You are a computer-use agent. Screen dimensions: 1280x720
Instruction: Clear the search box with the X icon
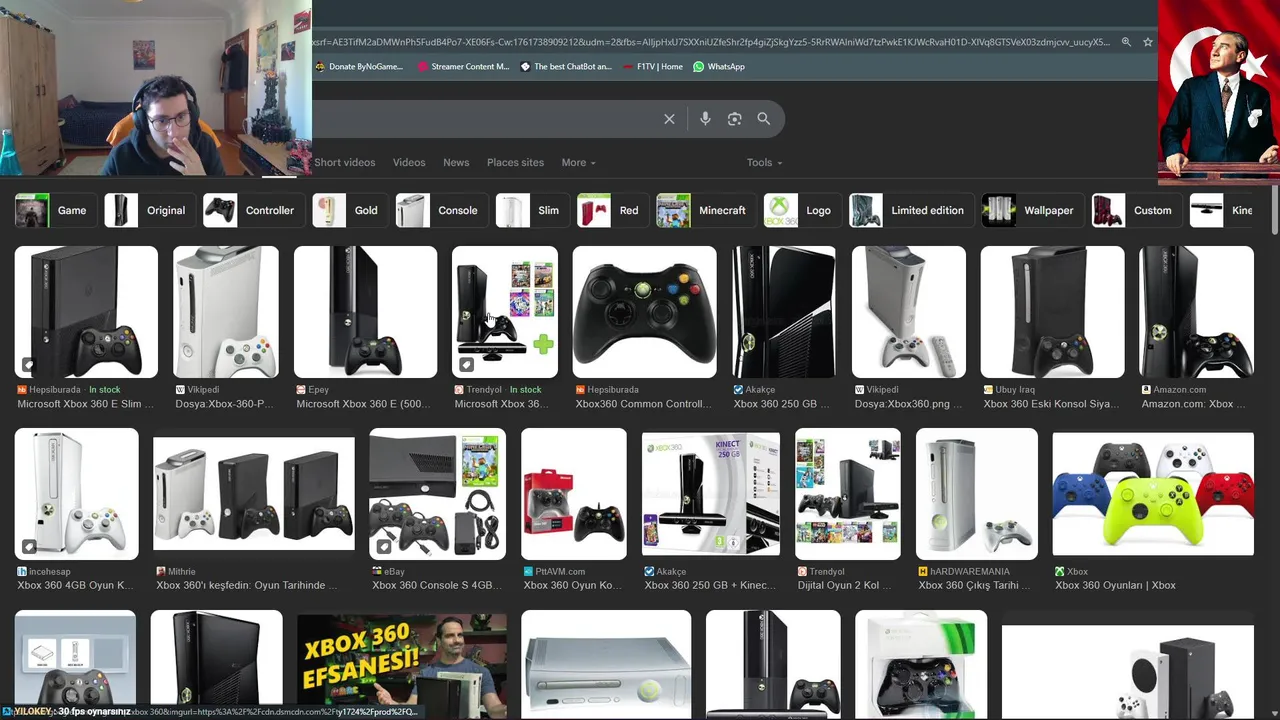click(x=669, y=119)
